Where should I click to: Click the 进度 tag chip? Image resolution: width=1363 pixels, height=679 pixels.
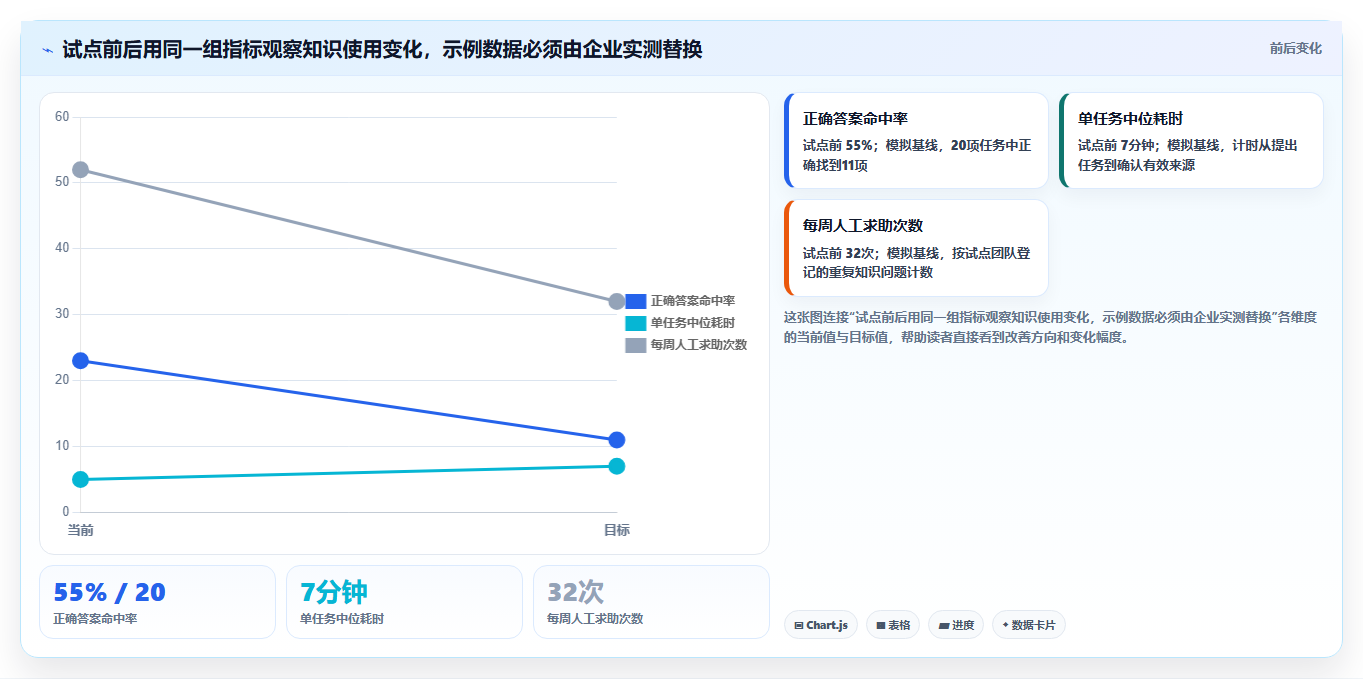(956, 625)
